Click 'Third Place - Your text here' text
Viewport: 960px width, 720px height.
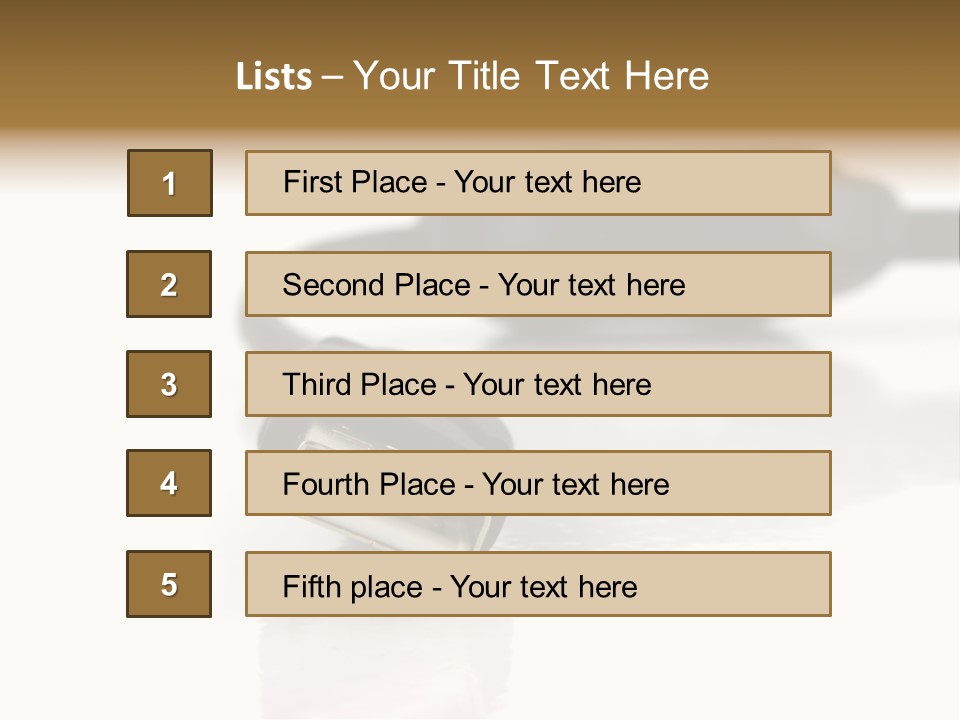pyautogui.click(x=467, y=384)
